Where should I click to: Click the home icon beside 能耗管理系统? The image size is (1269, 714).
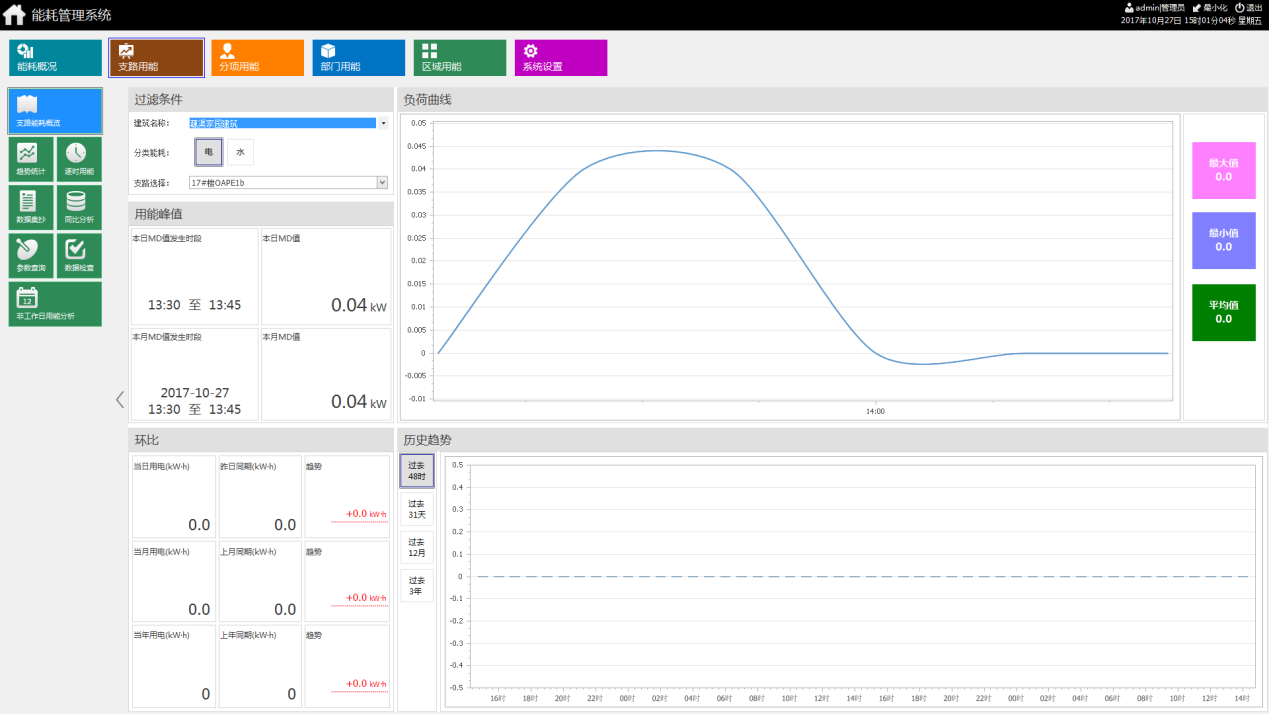(15, 15)
